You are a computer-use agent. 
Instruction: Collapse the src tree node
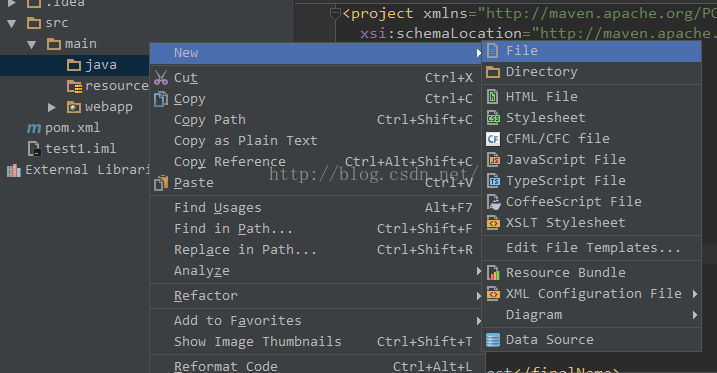[x=12, y=23]
